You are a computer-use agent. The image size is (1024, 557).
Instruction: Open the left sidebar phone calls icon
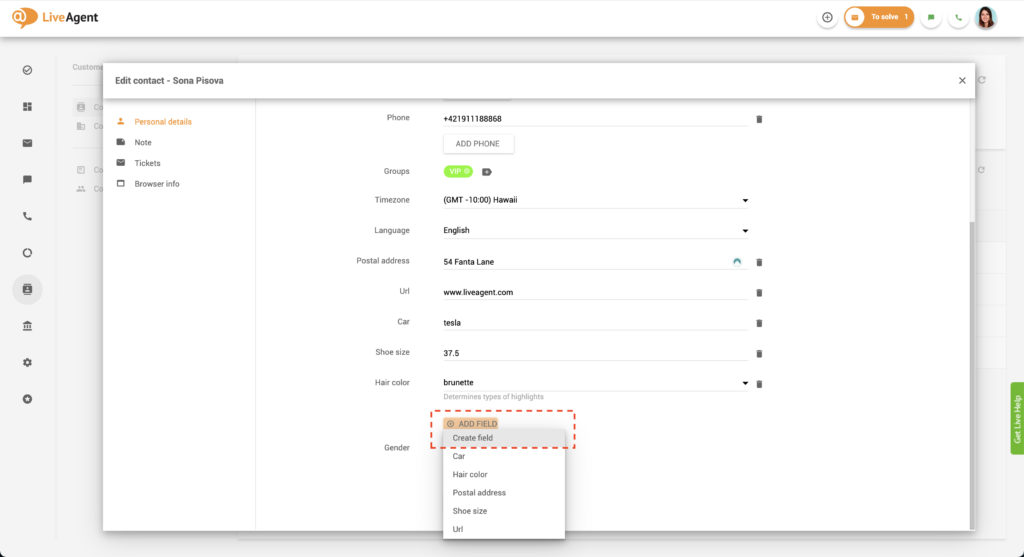coord(27,216)
